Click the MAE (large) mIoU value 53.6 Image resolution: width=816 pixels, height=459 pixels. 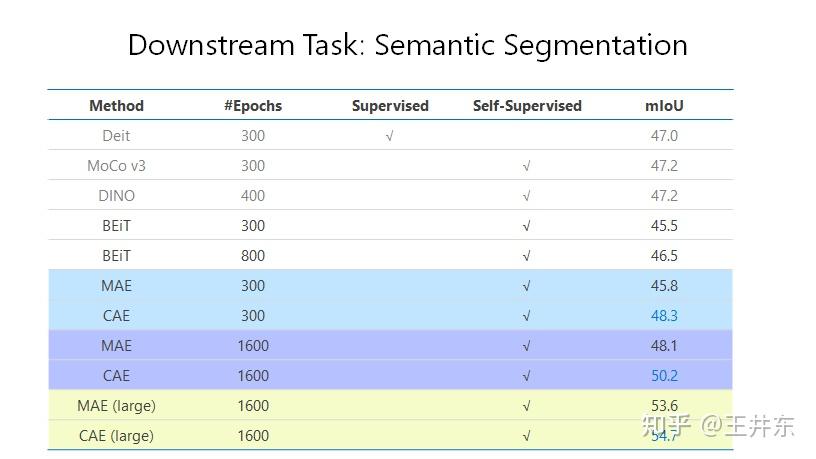tap(664, 405)
